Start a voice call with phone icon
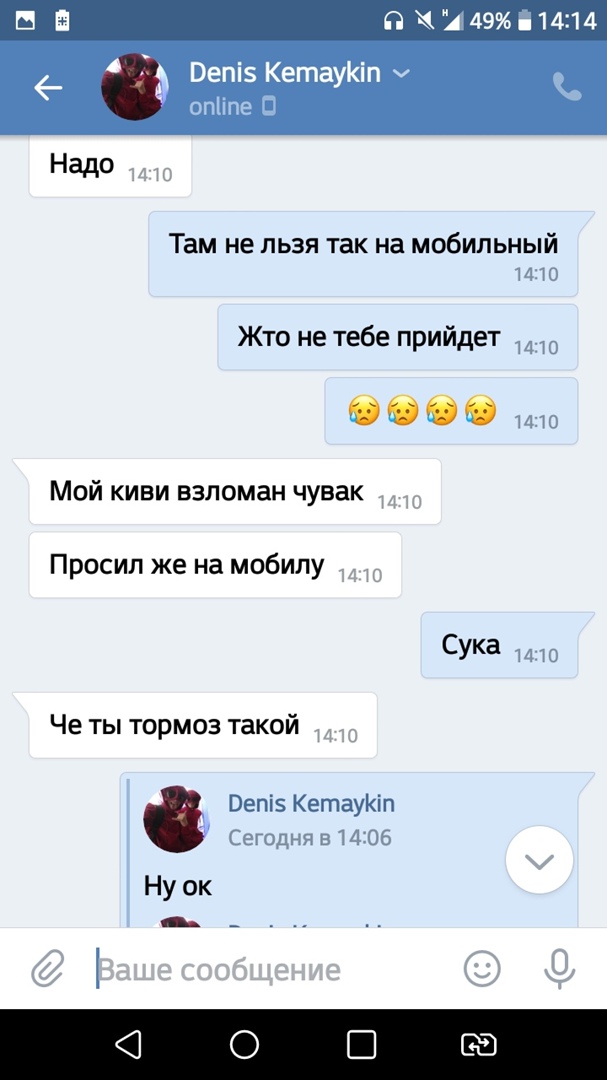The image size is (607, 1080). tap(567, 87)
